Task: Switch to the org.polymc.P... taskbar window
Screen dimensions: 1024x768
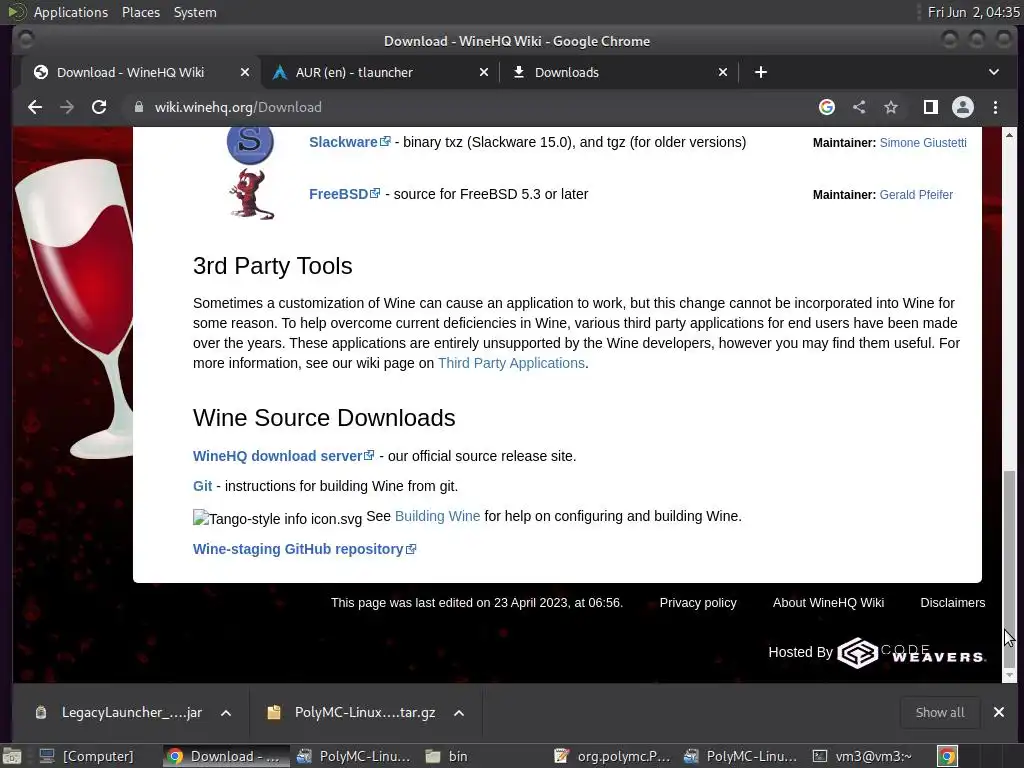Action: tap(613, 756)
